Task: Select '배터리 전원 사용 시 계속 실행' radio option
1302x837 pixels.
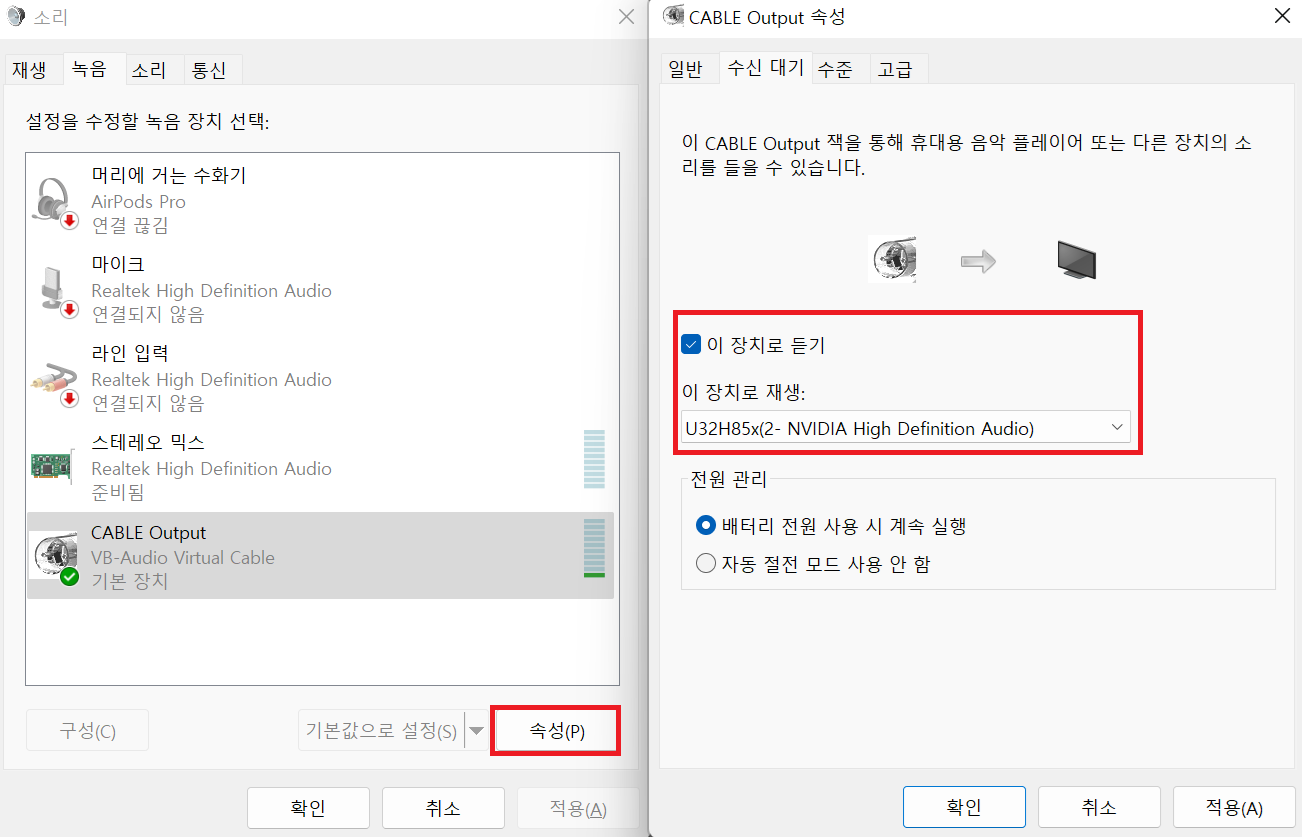Action: tap(706, 525)
